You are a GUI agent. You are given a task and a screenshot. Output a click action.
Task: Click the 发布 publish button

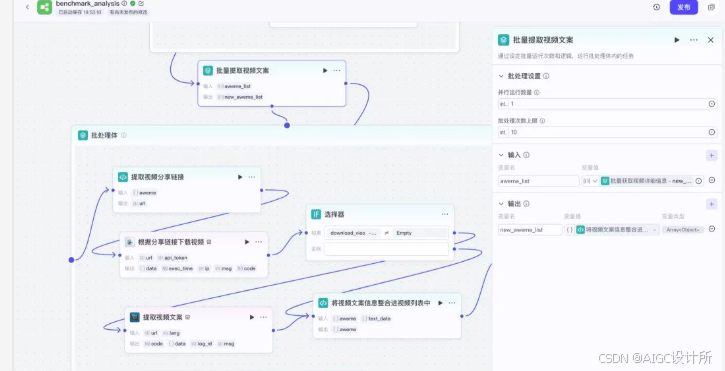684,7
